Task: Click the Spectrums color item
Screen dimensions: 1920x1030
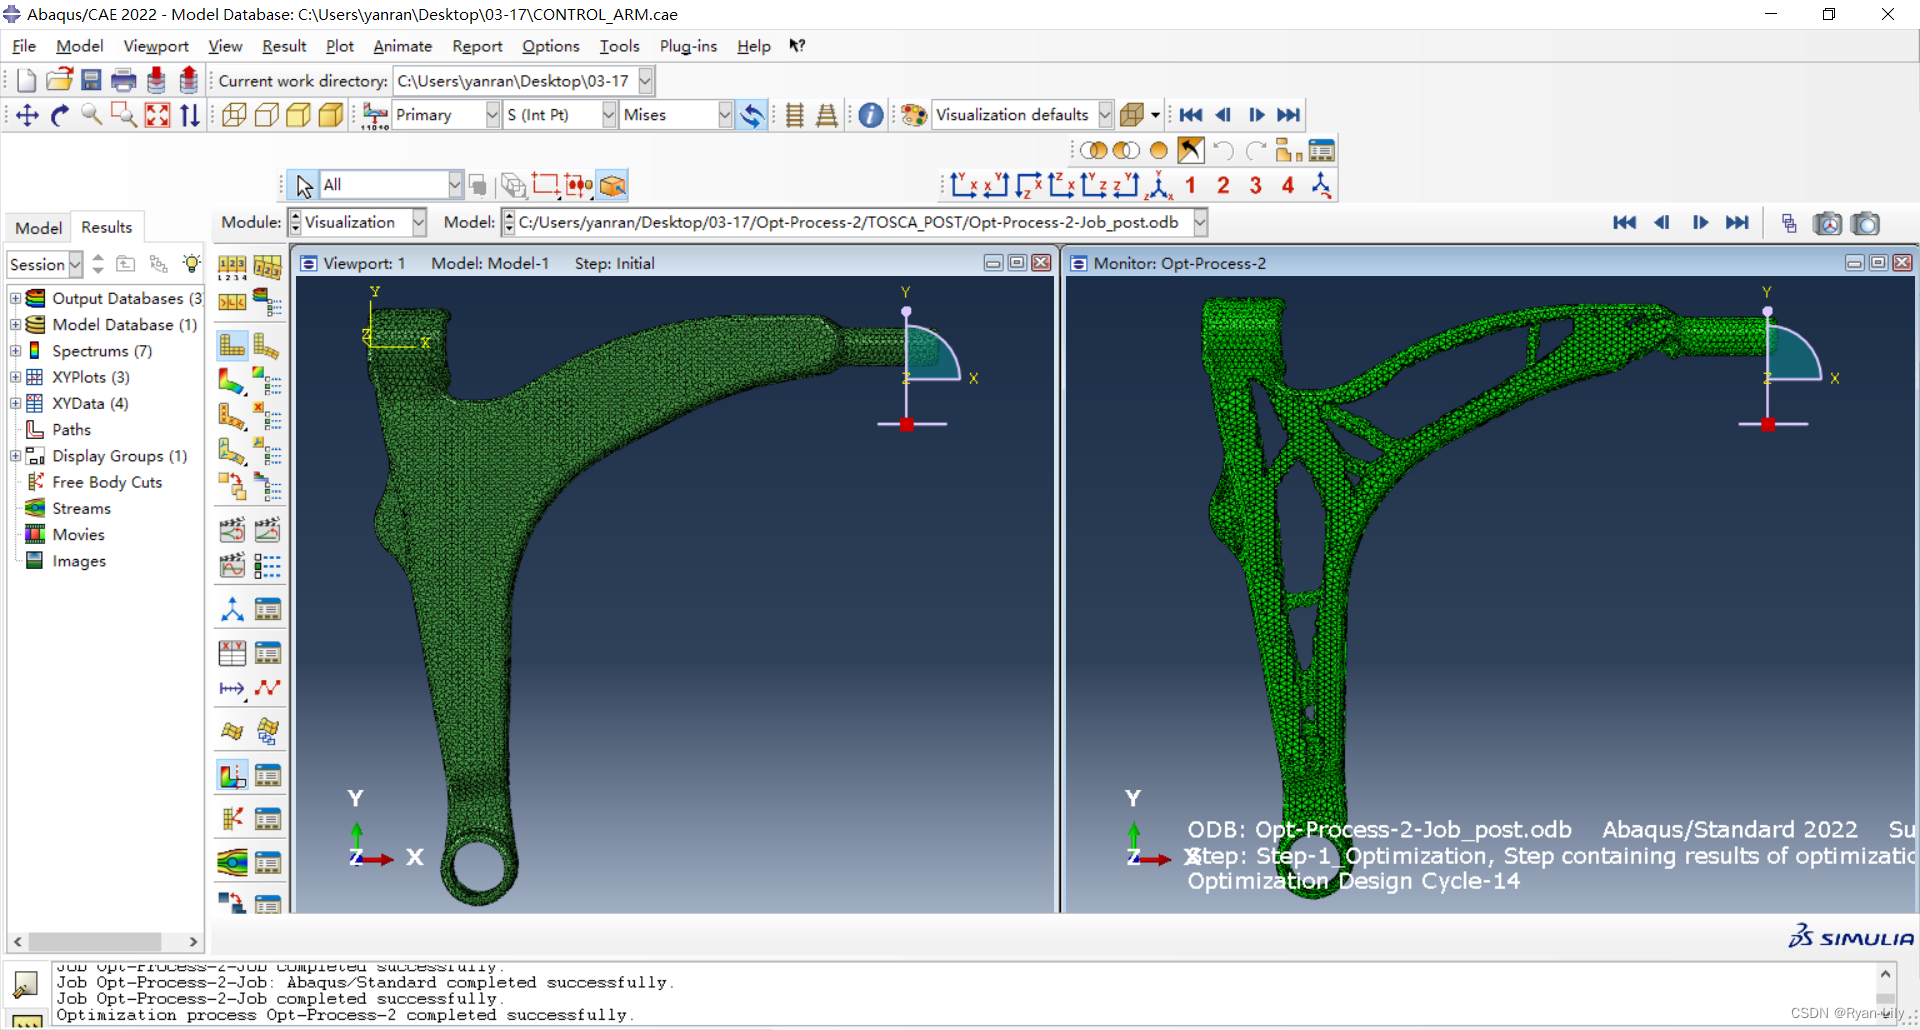Action: pyautogui.click(x=102, y=351)
